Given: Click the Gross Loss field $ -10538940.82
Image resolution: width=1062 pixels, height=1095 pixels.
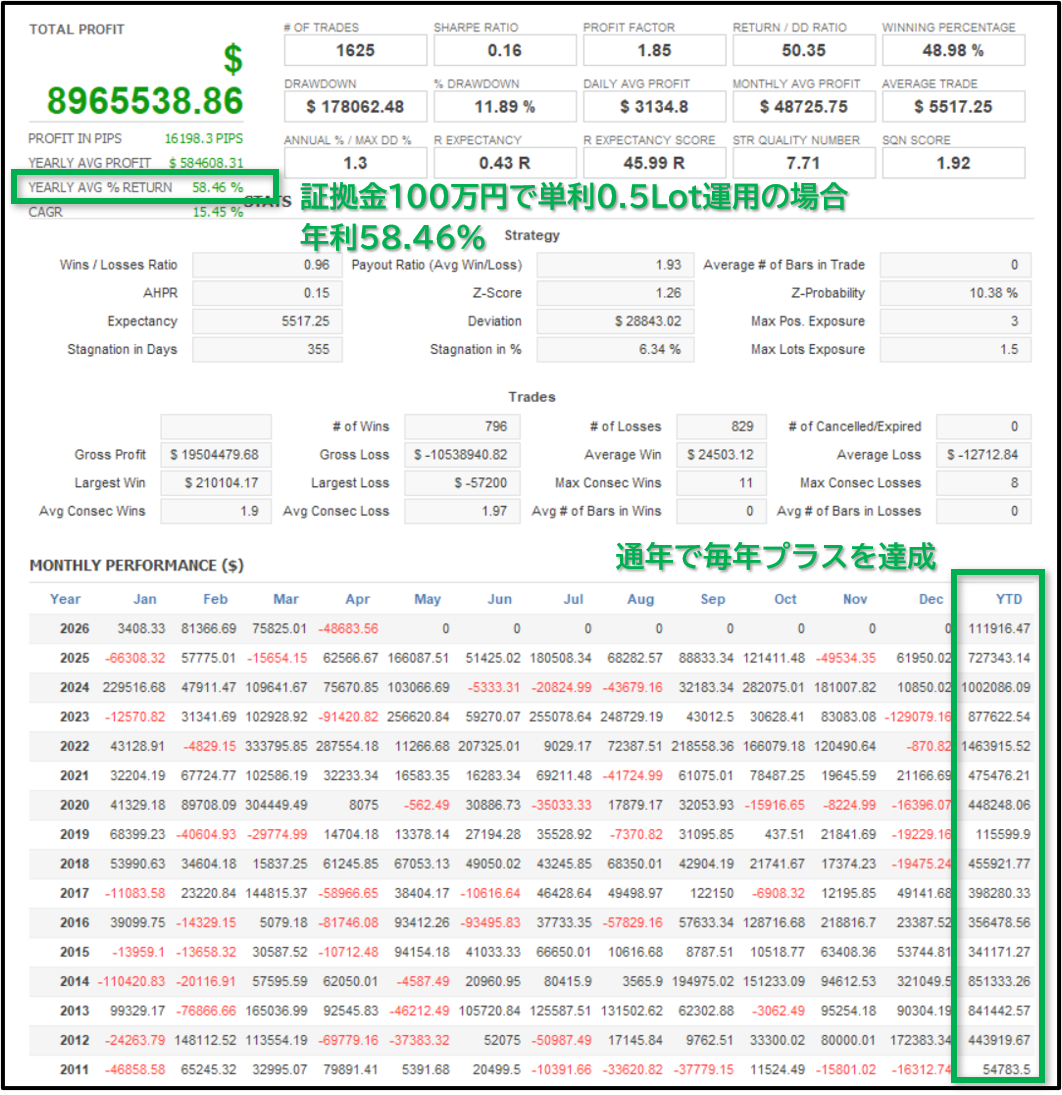Looking at the screenshot, I should tap(462, 455).
